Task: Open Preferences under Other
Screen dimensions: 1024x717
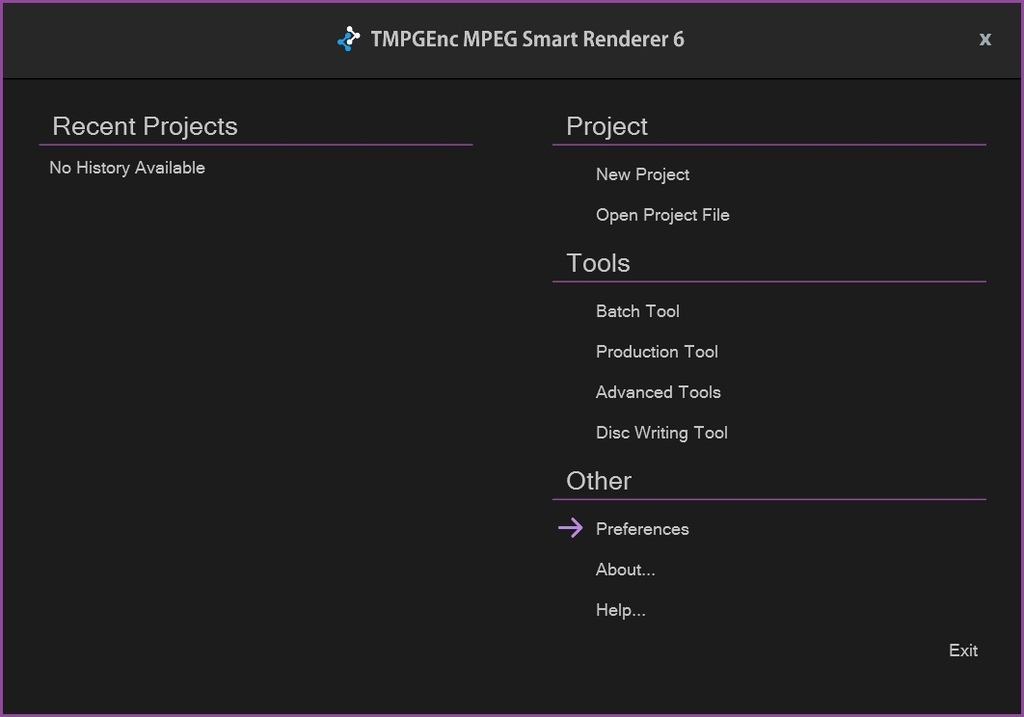Action: point(642,529)
